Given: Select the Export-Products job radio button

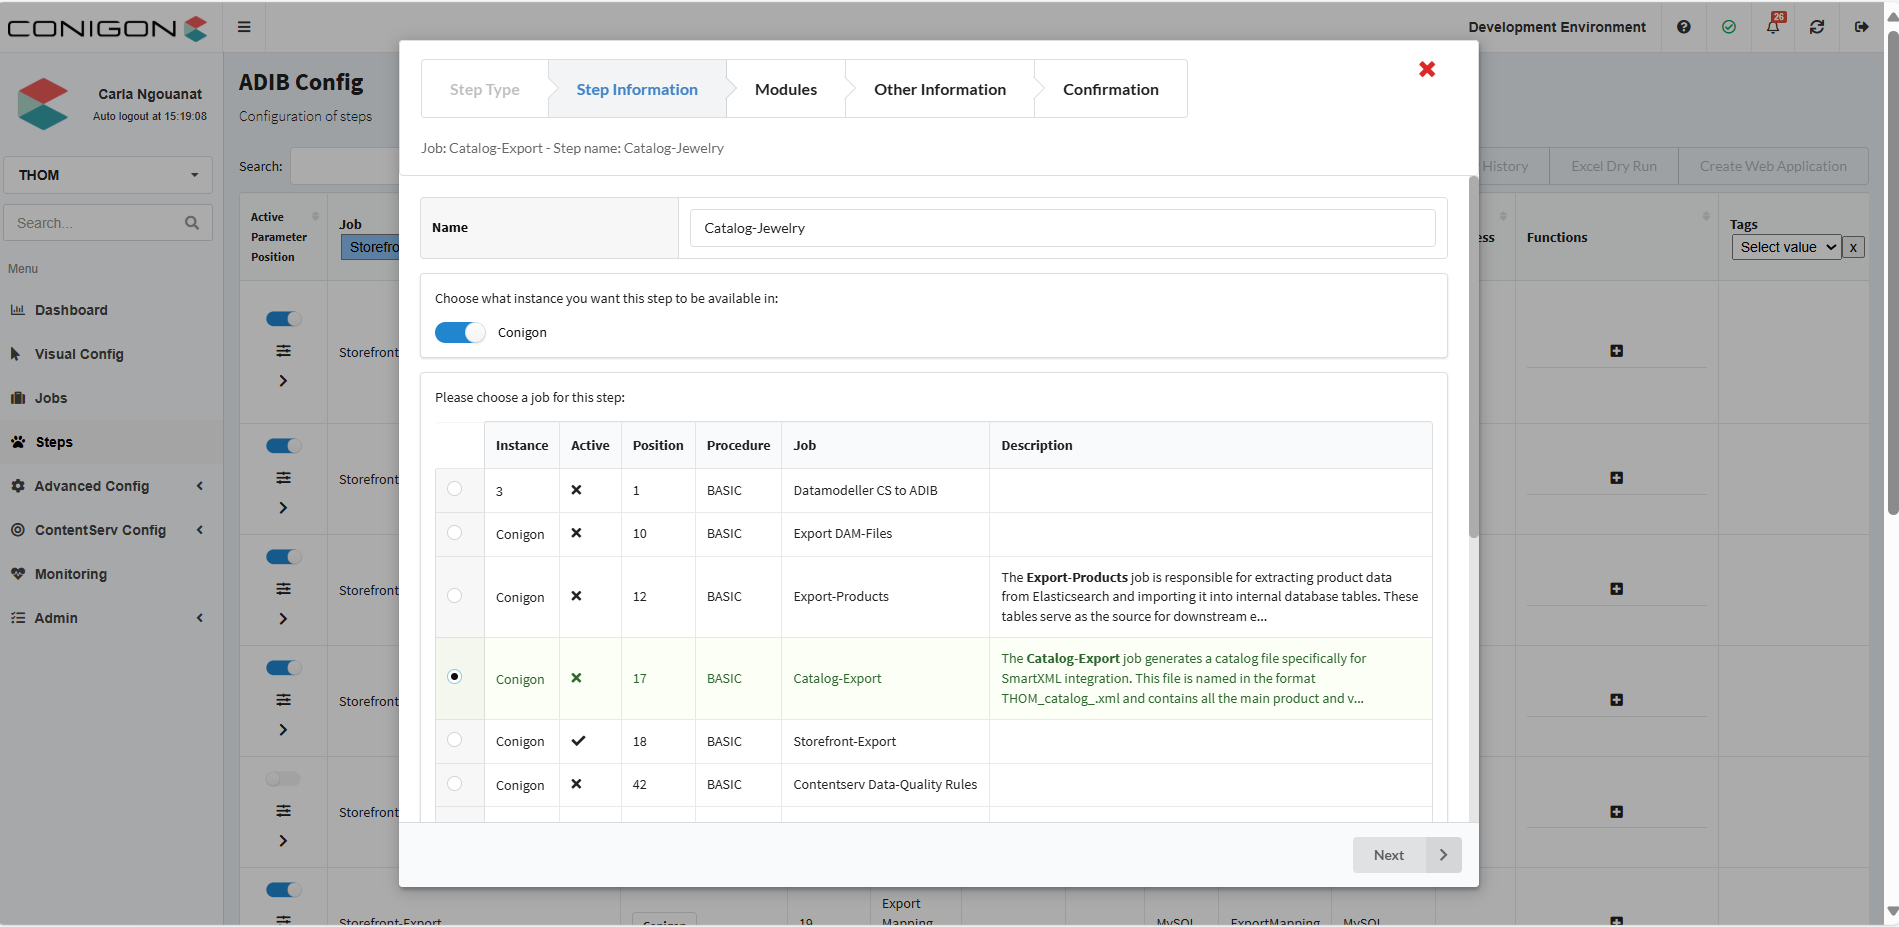Looking at the screenshot, I should point(455,596).
